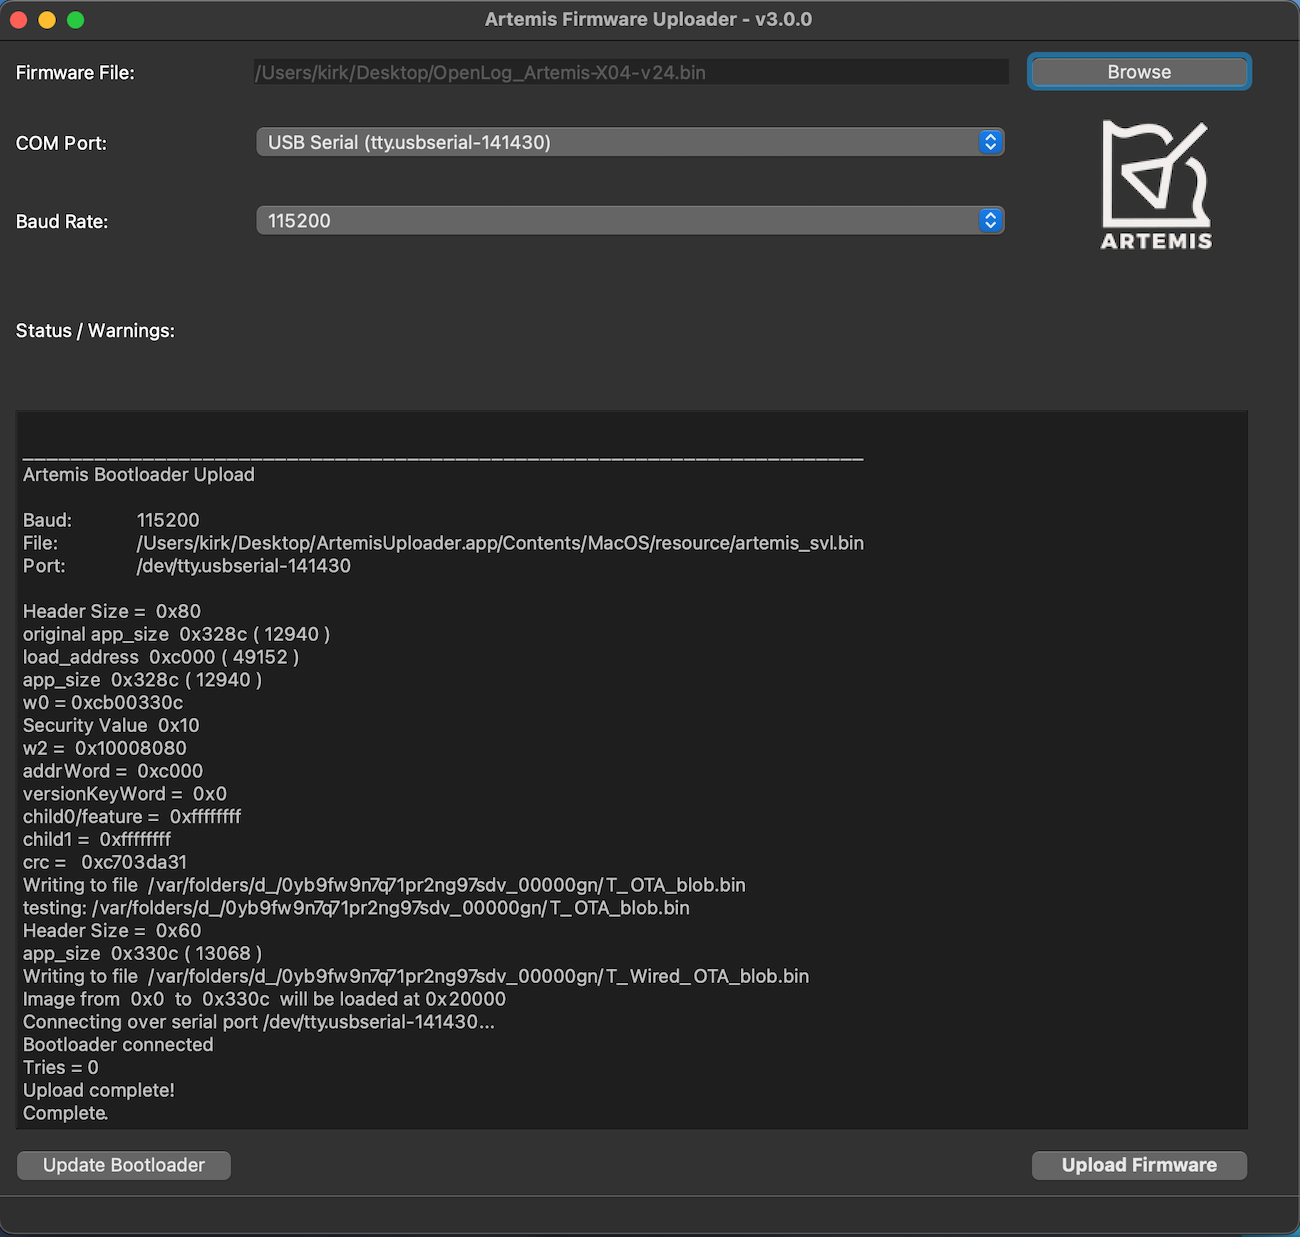Click the 'Port: /dev/tty.usbserial-141430' log line
Viewport: 1300px width, 1237px height.
187,566
